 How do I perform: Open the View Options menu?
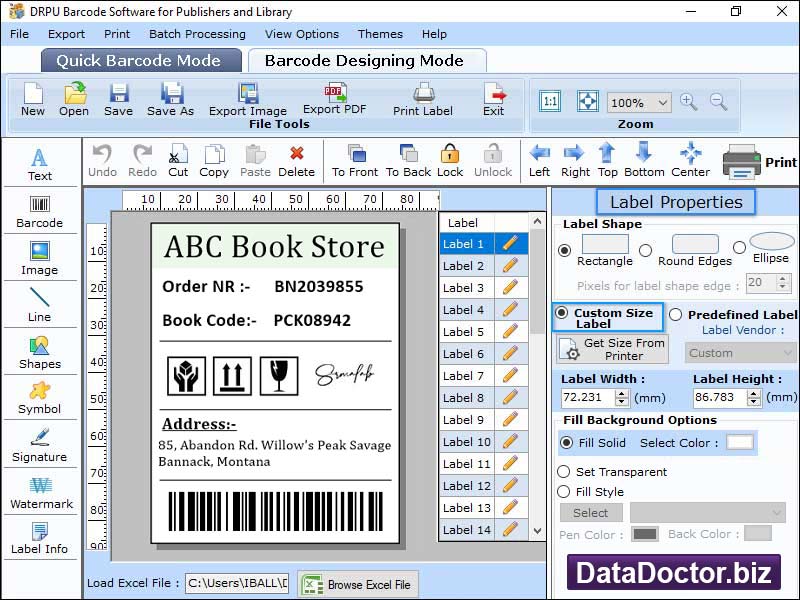coord(302,34)
